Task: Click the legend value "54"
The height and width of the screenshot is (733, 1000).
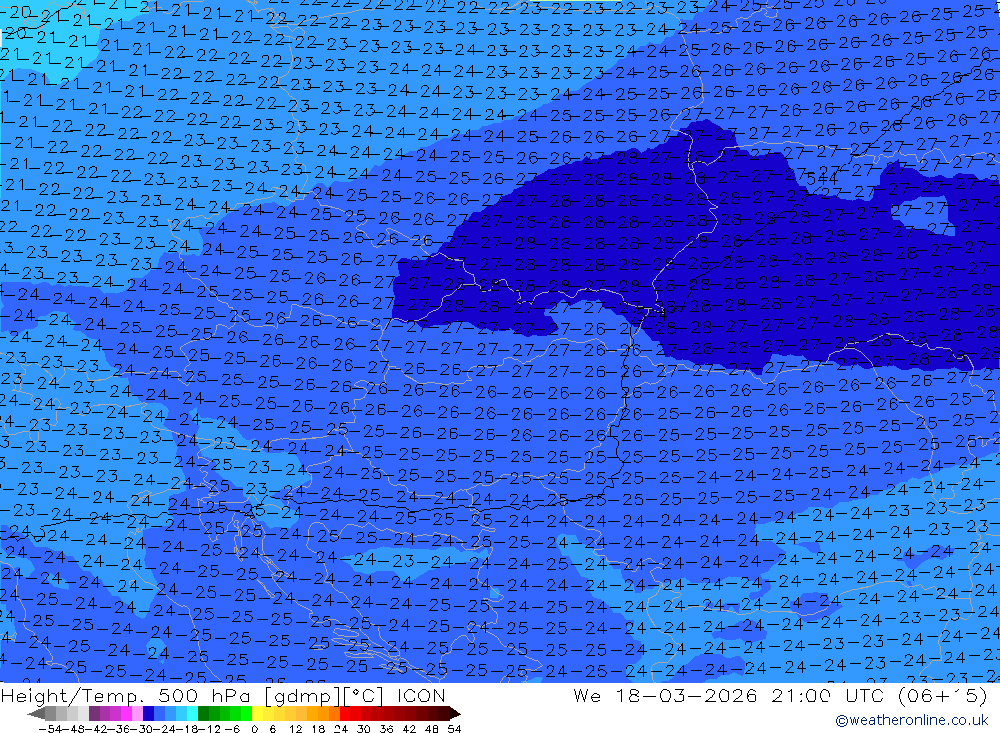Action: 454,729
